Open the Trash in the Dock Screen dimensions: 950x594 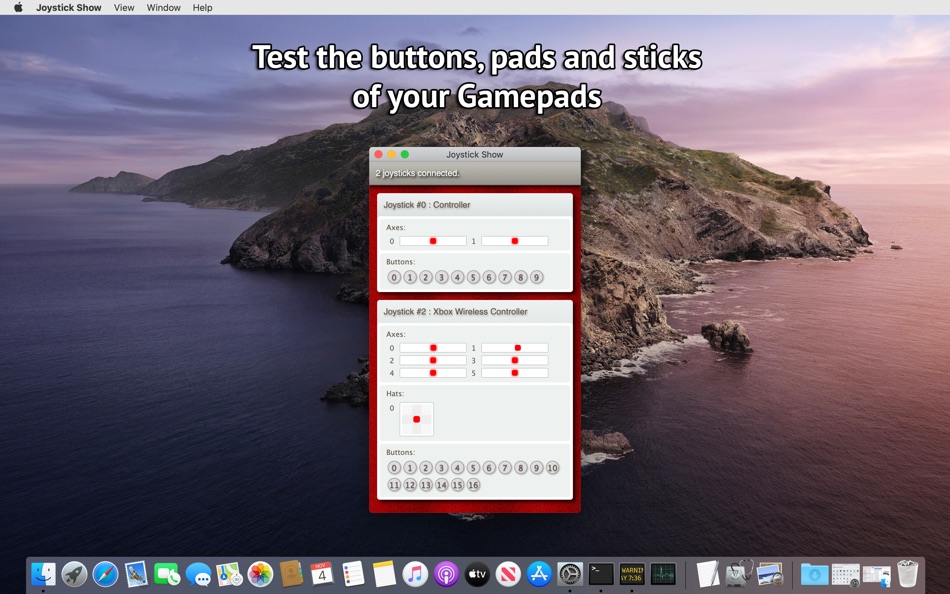coord(908,573)
